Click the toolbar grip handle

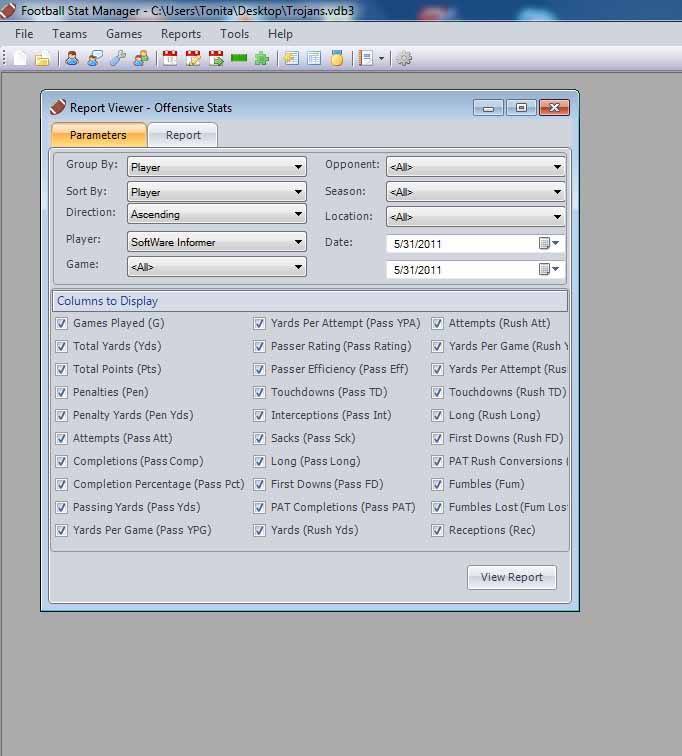[x=4, y=58]
